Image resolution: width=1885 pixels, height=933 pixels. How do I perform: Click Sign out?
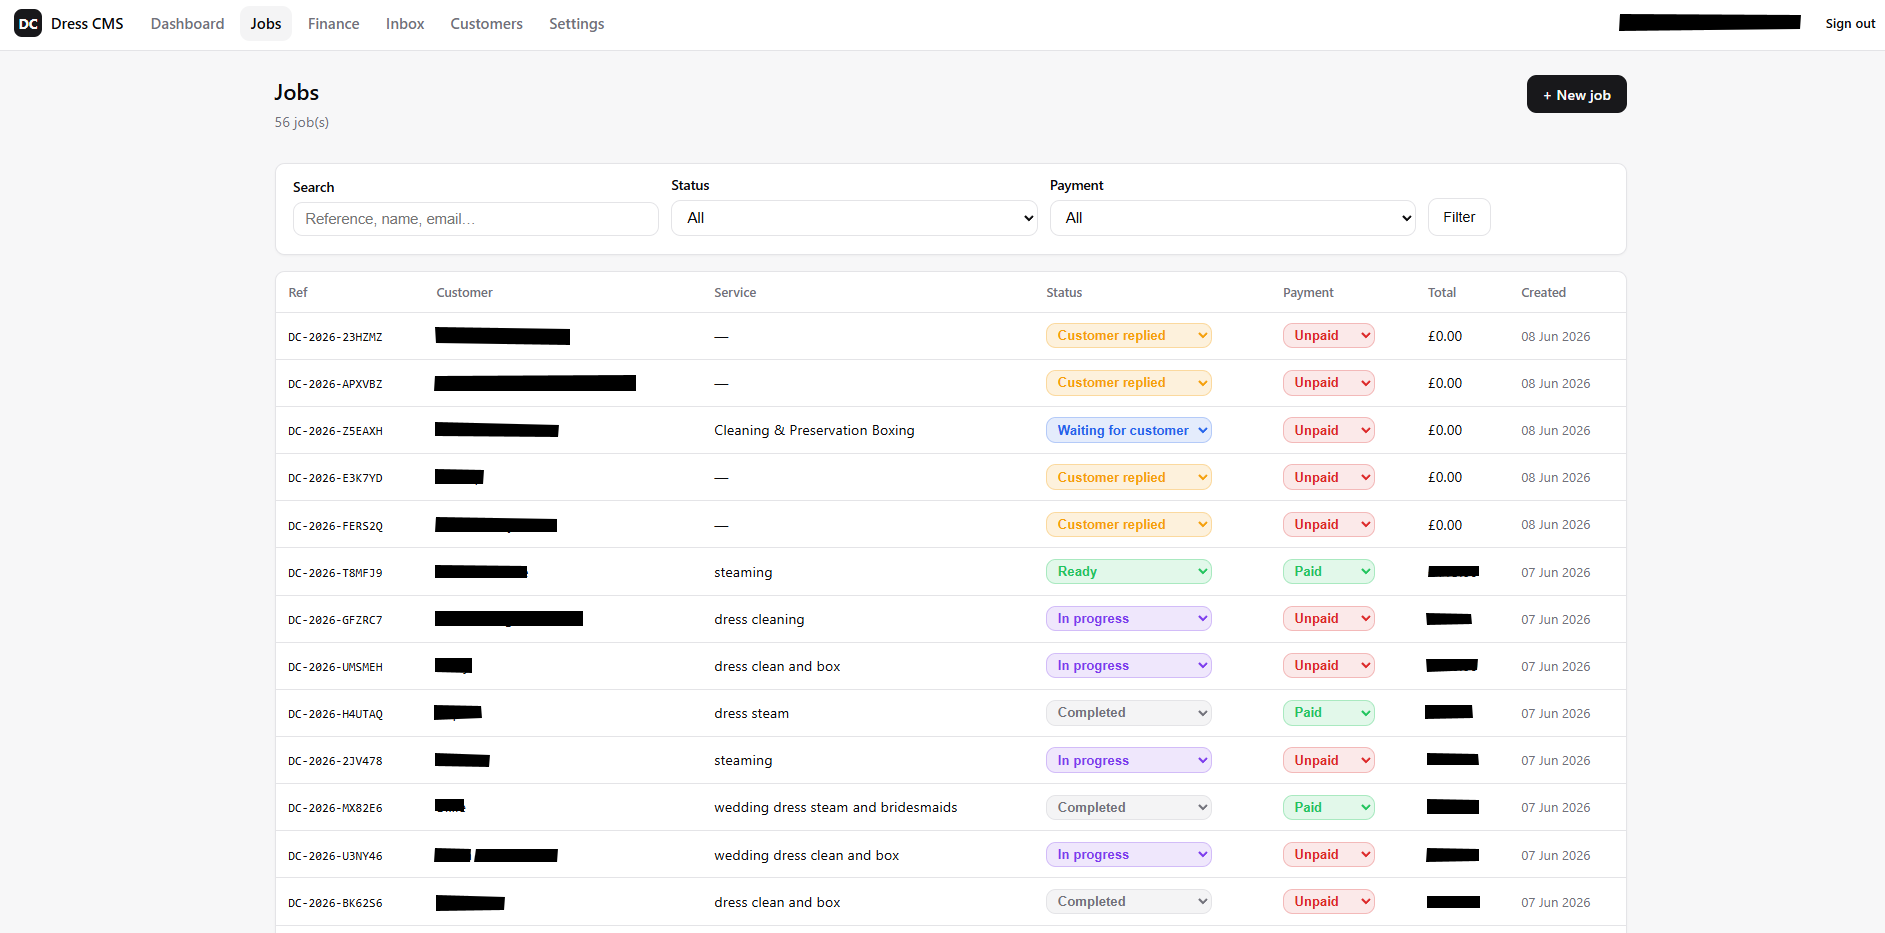[1850, 23]
